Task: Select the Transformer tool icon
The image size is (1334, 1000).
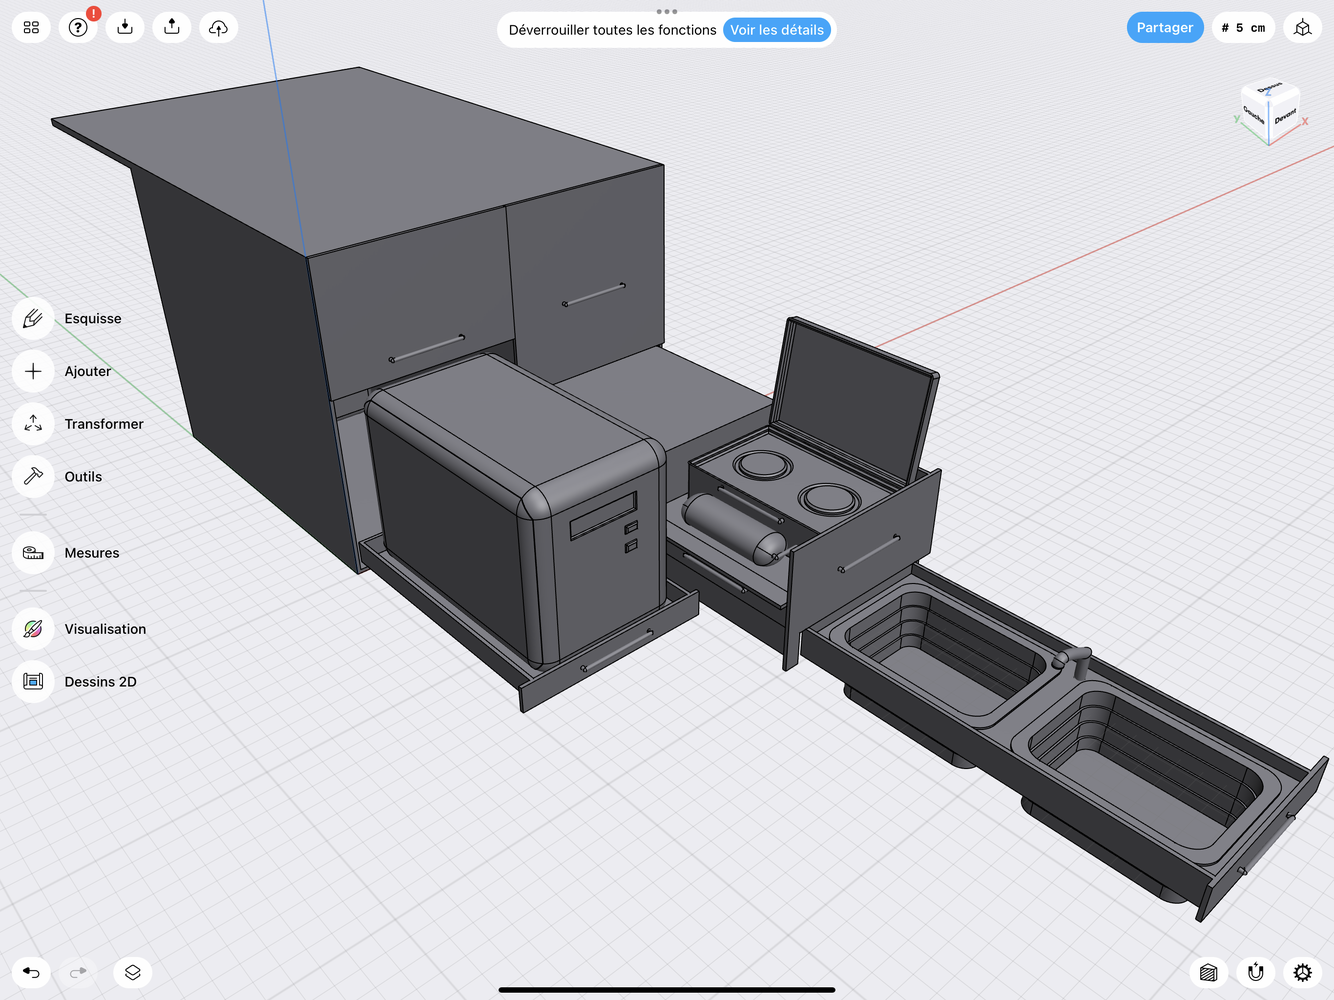Action: click(x=33, y=424)
